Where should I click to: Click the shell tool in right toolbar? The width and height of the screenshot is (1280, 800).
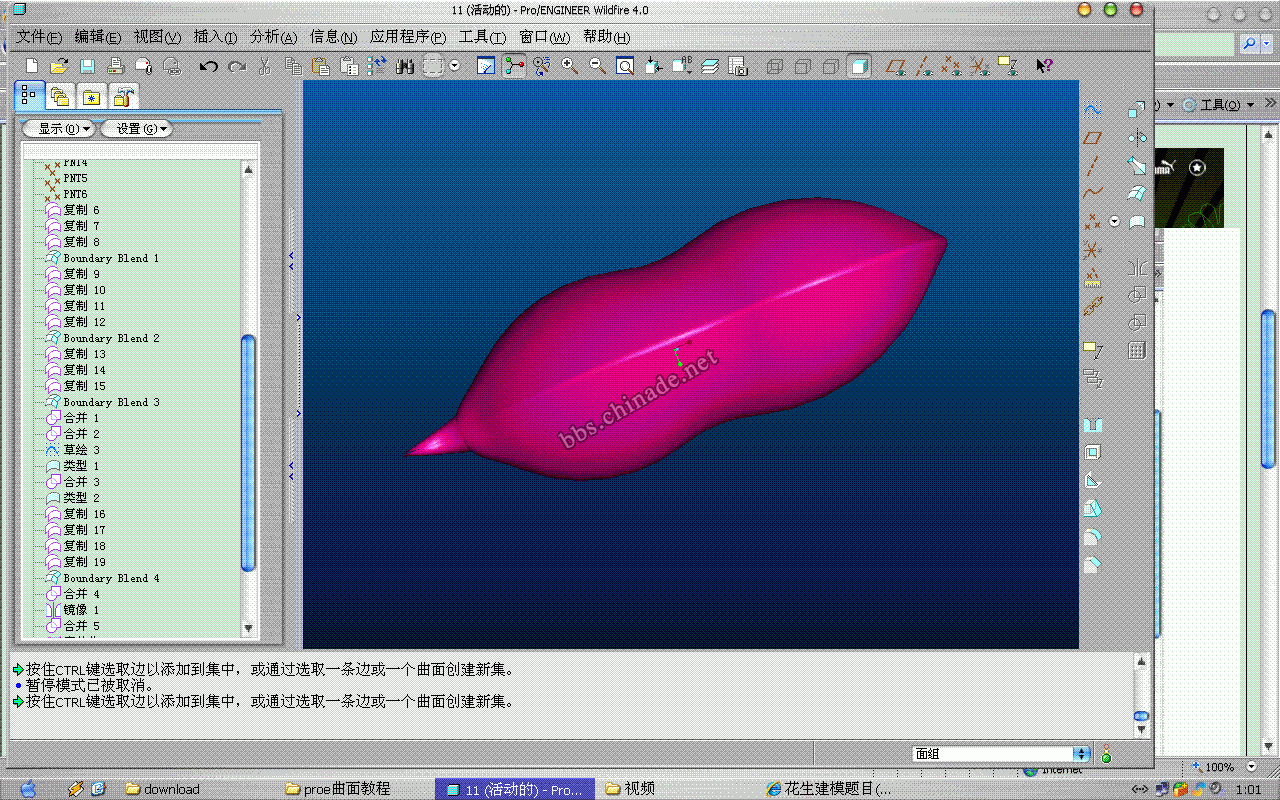pyautogui.click(x=1093, y=453)
